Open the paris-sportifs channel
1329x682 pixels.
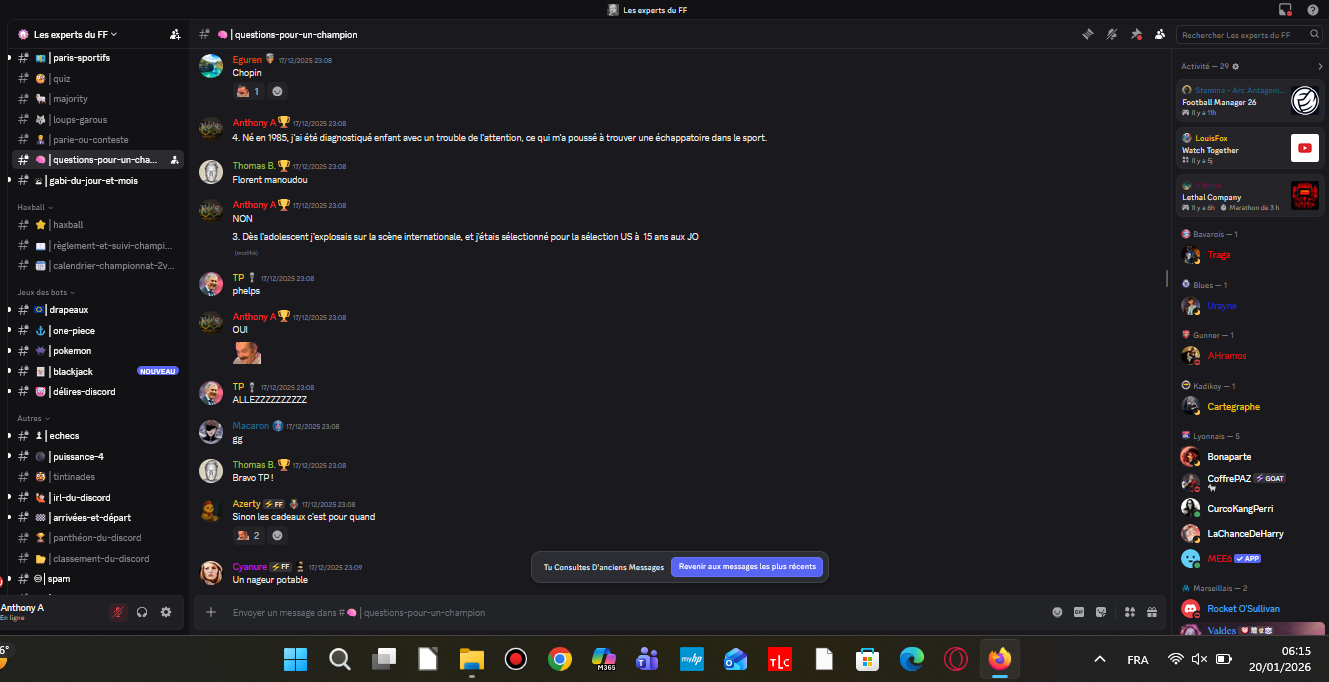tap(98, 58)
